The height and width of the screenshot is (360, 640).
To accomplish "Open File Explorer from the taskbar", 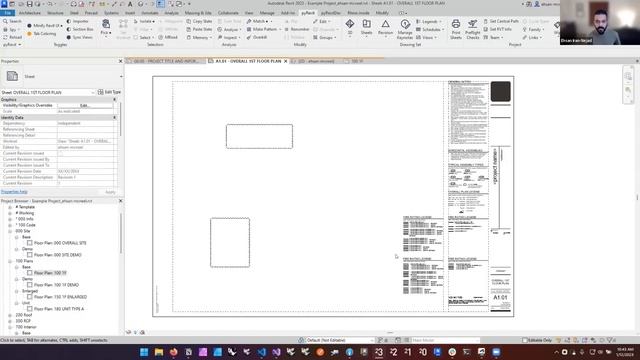I will pyautogui.click(x=159, y=352).
